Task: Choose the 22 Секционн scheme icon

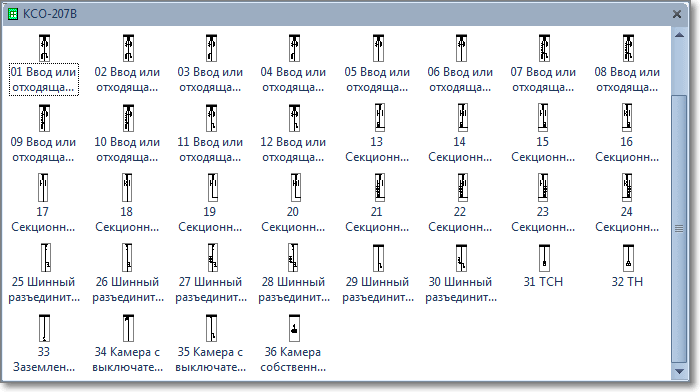Action: pyautogui.click(x=462, y=188)
